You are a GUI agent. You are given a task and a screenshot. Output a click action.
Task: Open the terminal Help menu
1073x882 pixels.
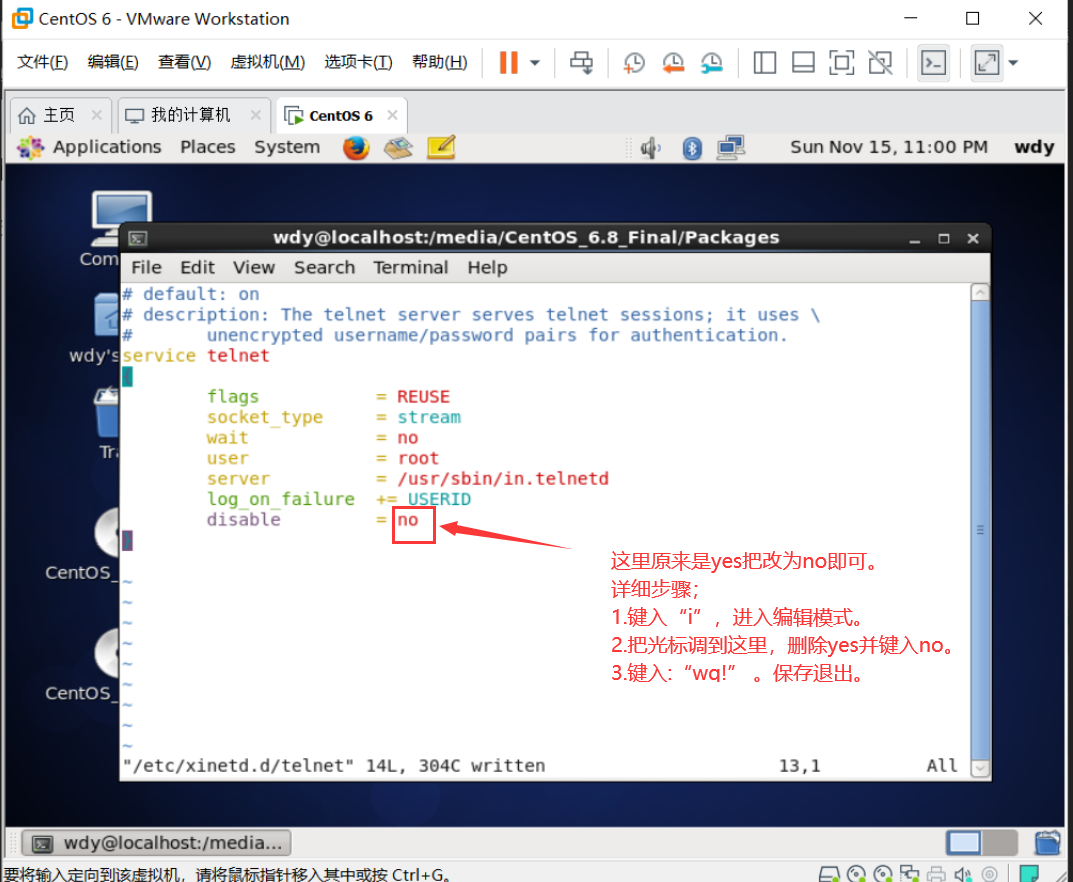click(x=487, y=268)
